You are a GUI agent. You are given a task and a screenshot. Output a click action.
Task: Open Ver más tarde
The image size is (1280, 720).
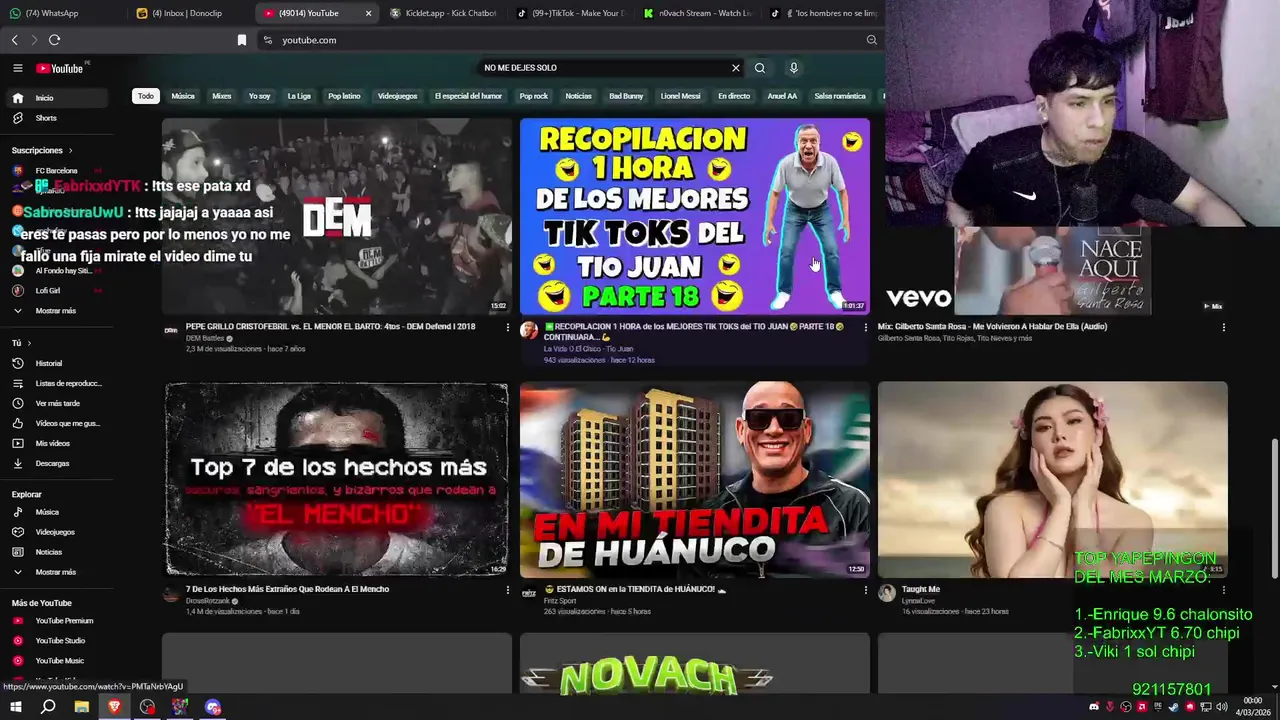coord(56,403)
